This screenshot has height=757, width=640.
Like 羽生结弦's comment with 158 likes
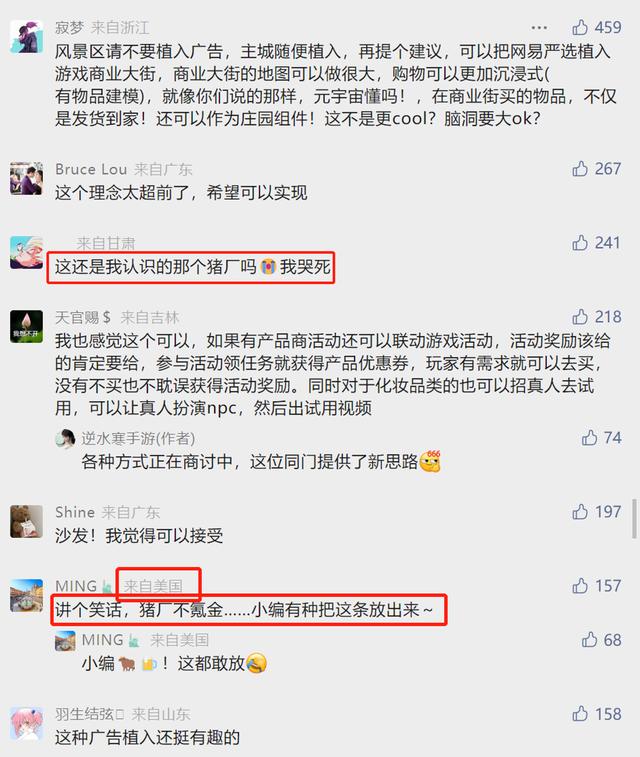pos(580,714)
